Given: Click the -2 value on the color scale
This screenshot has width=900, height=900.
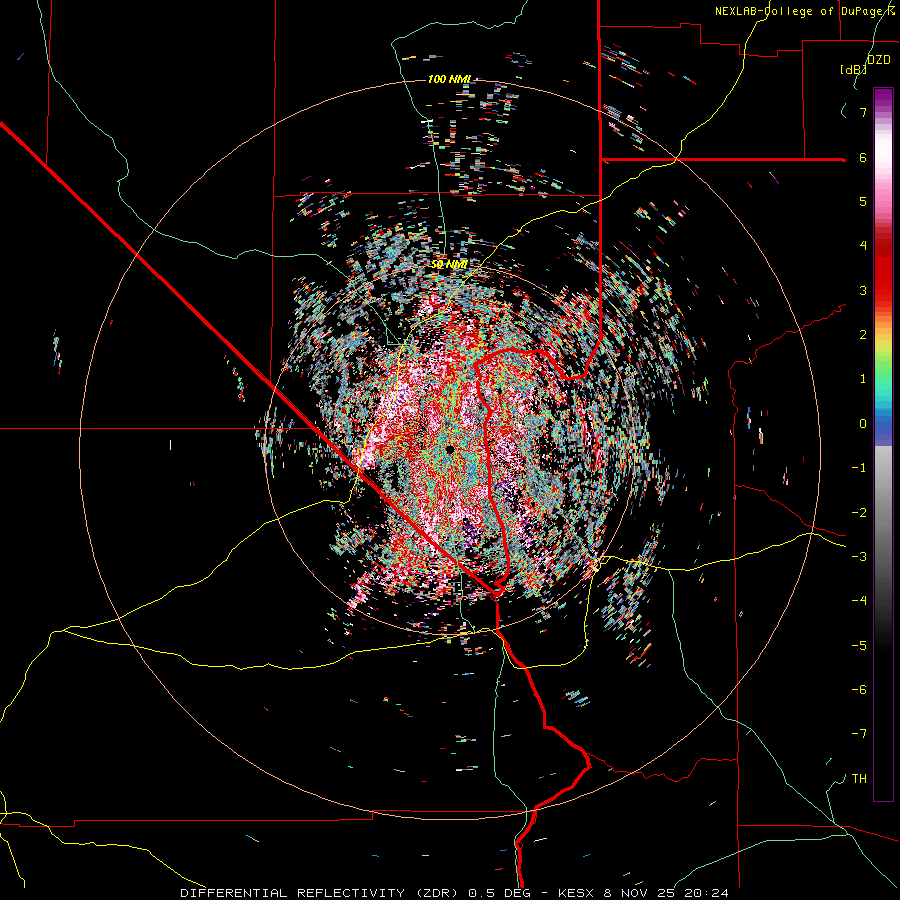Looking at the screenshot, I should [859, 512].
